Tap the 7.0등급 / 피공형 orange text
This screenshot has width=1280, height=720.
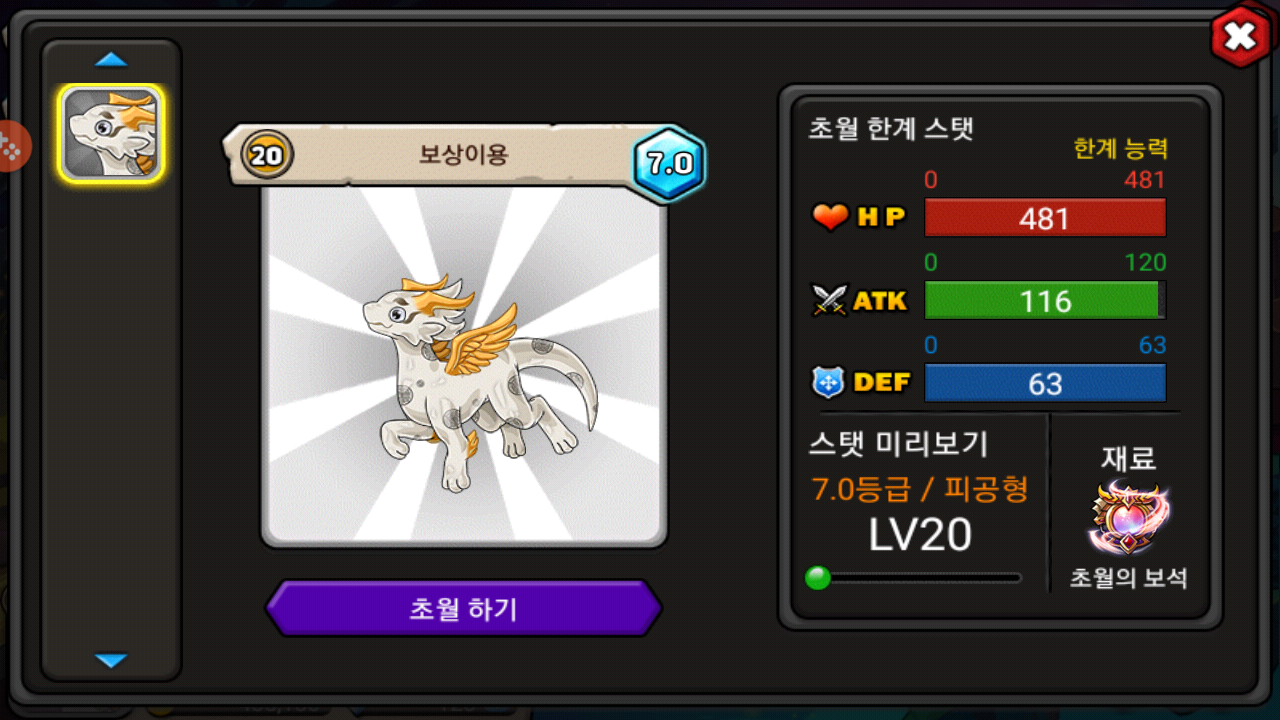tap(920, 489)
